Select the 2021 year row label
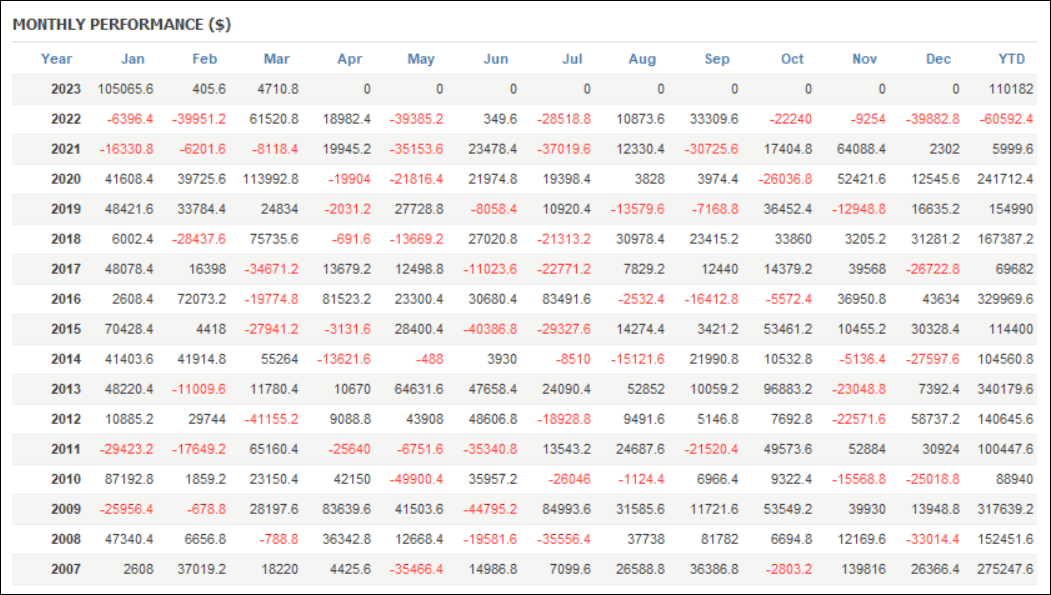This screenshot has height=595, width=1051. [x=66, y=149]
